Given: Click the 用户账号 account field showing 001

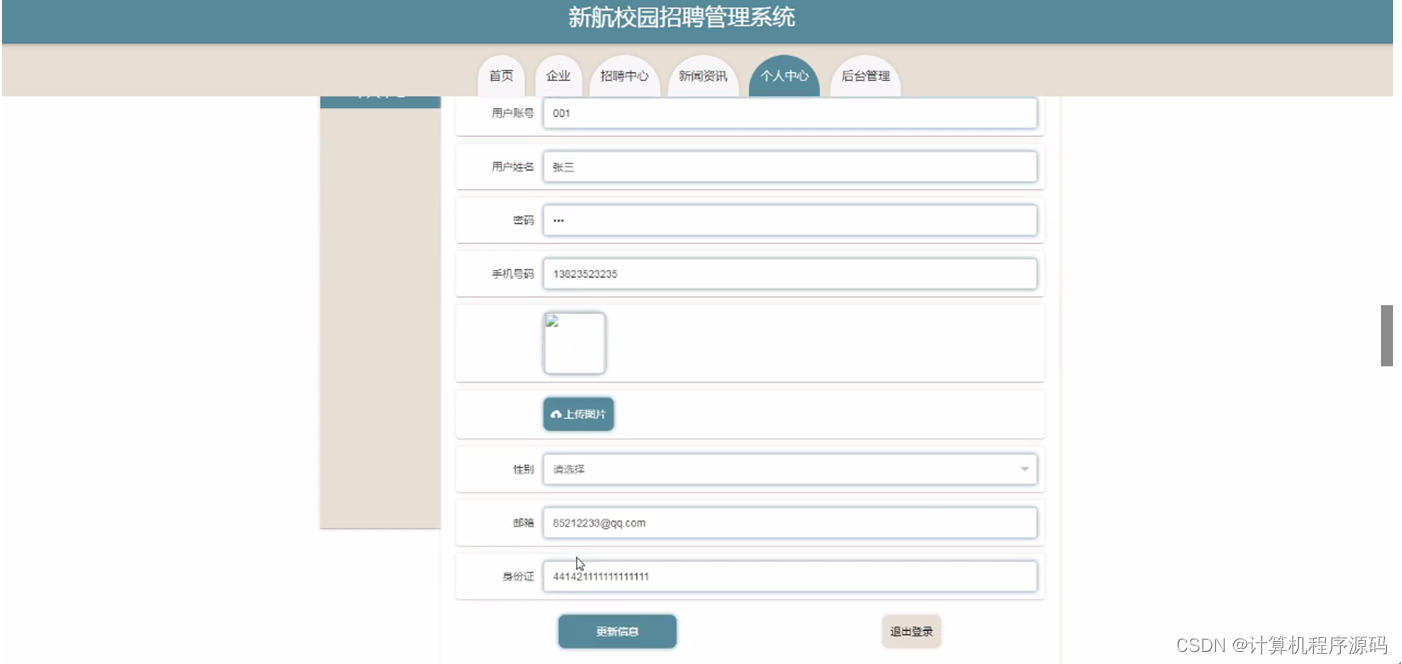Looking at the screenshot, I should coord(790,113).
